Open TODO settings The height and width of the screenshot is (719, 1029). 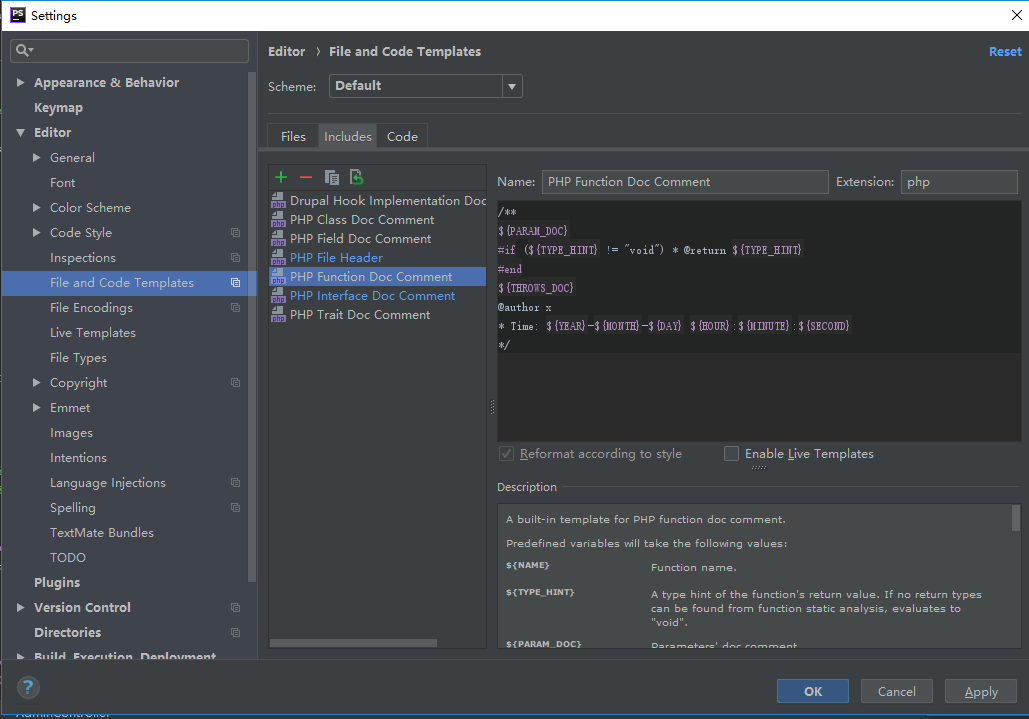pyautogui.click(x=68, y=558)
